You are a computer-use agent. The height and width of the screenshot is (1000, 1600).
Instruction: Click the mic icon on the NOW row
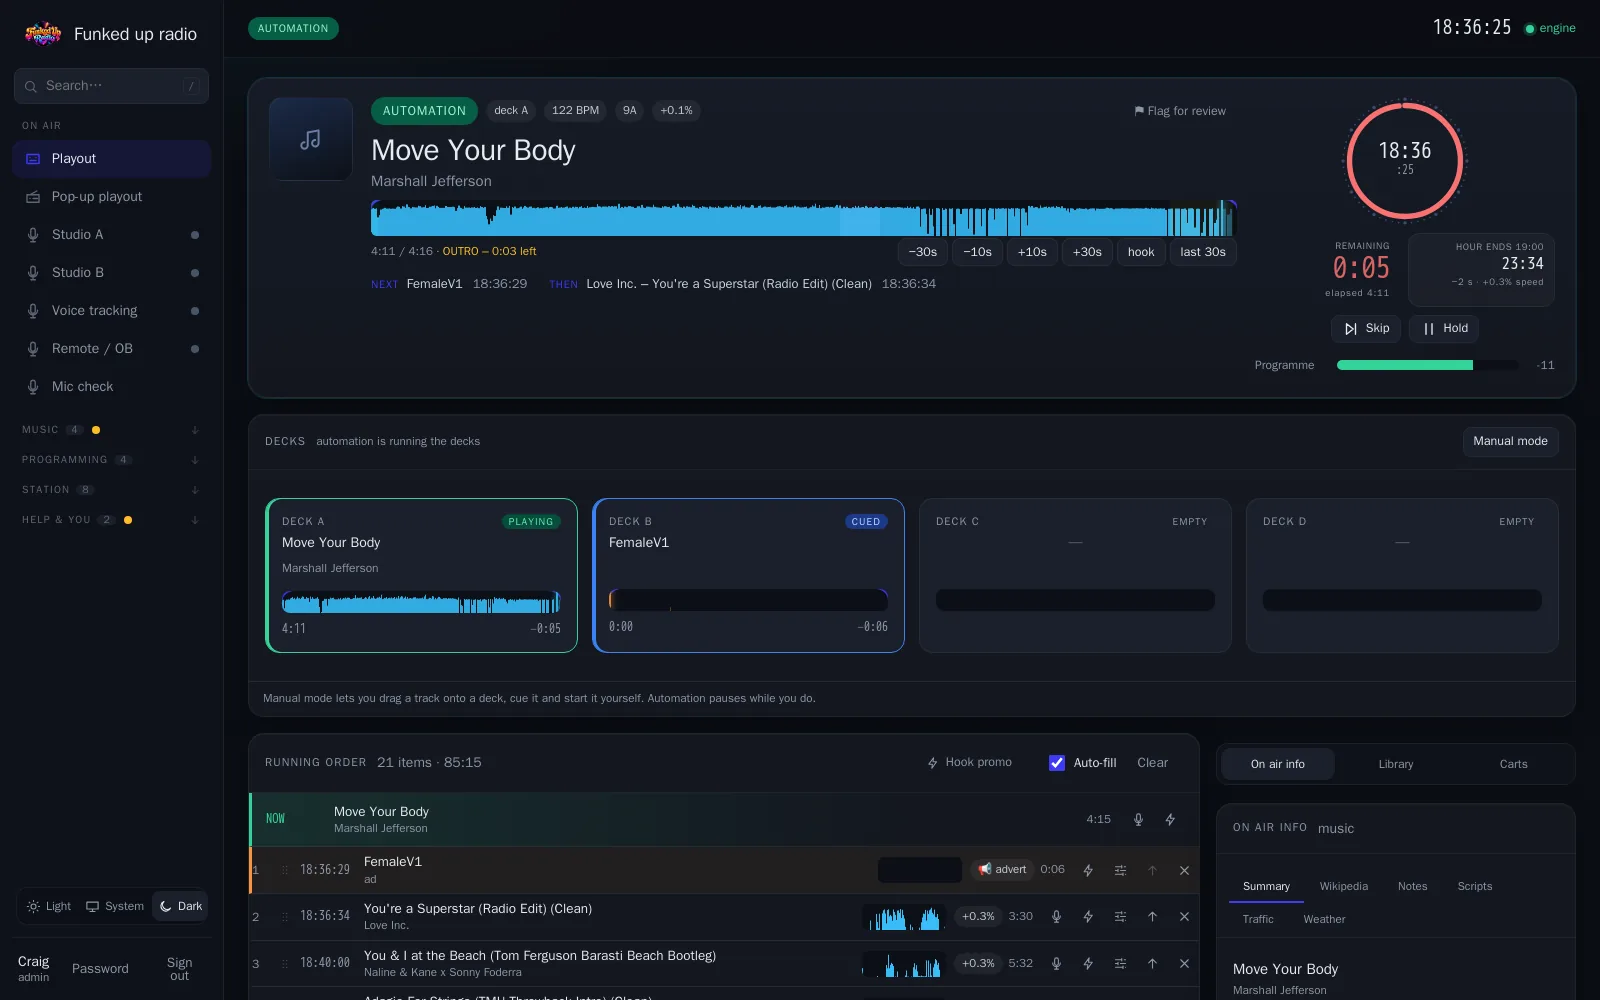pos(1138,820)
